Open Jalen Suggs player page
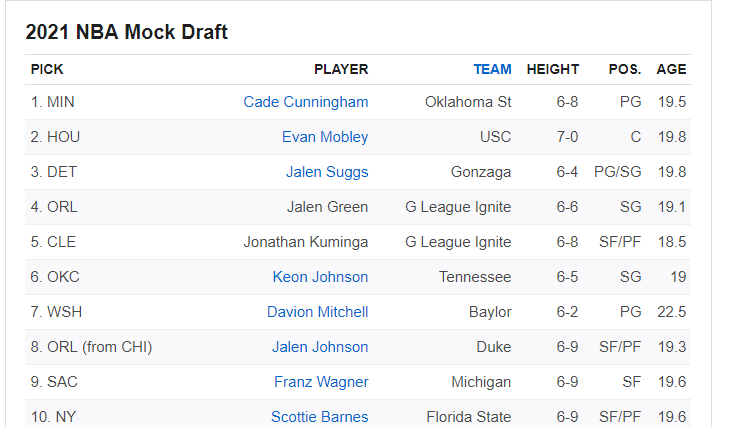This screenshot has height=427, width=735. click(326, 172)
